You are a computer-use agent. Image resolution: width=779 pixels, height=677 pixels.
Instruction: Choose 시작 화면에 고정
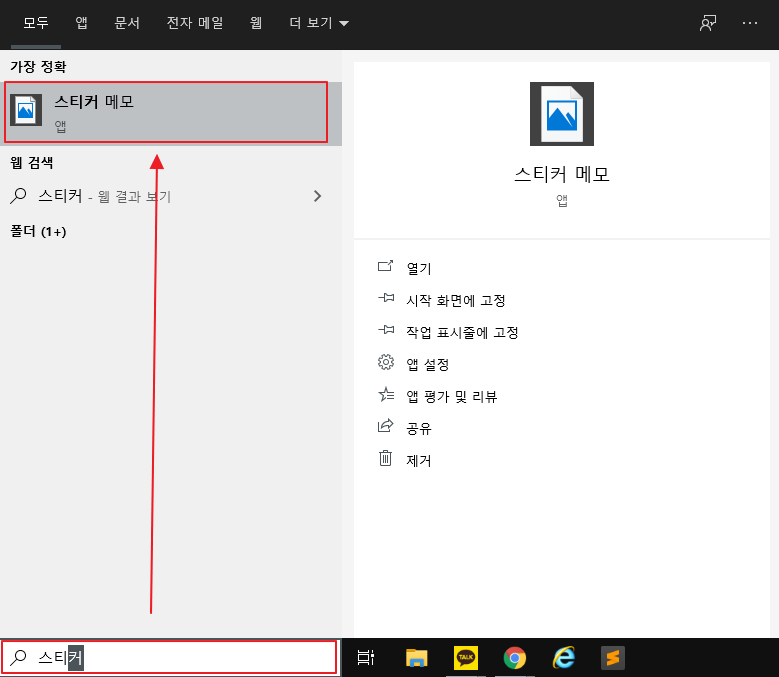456,301
